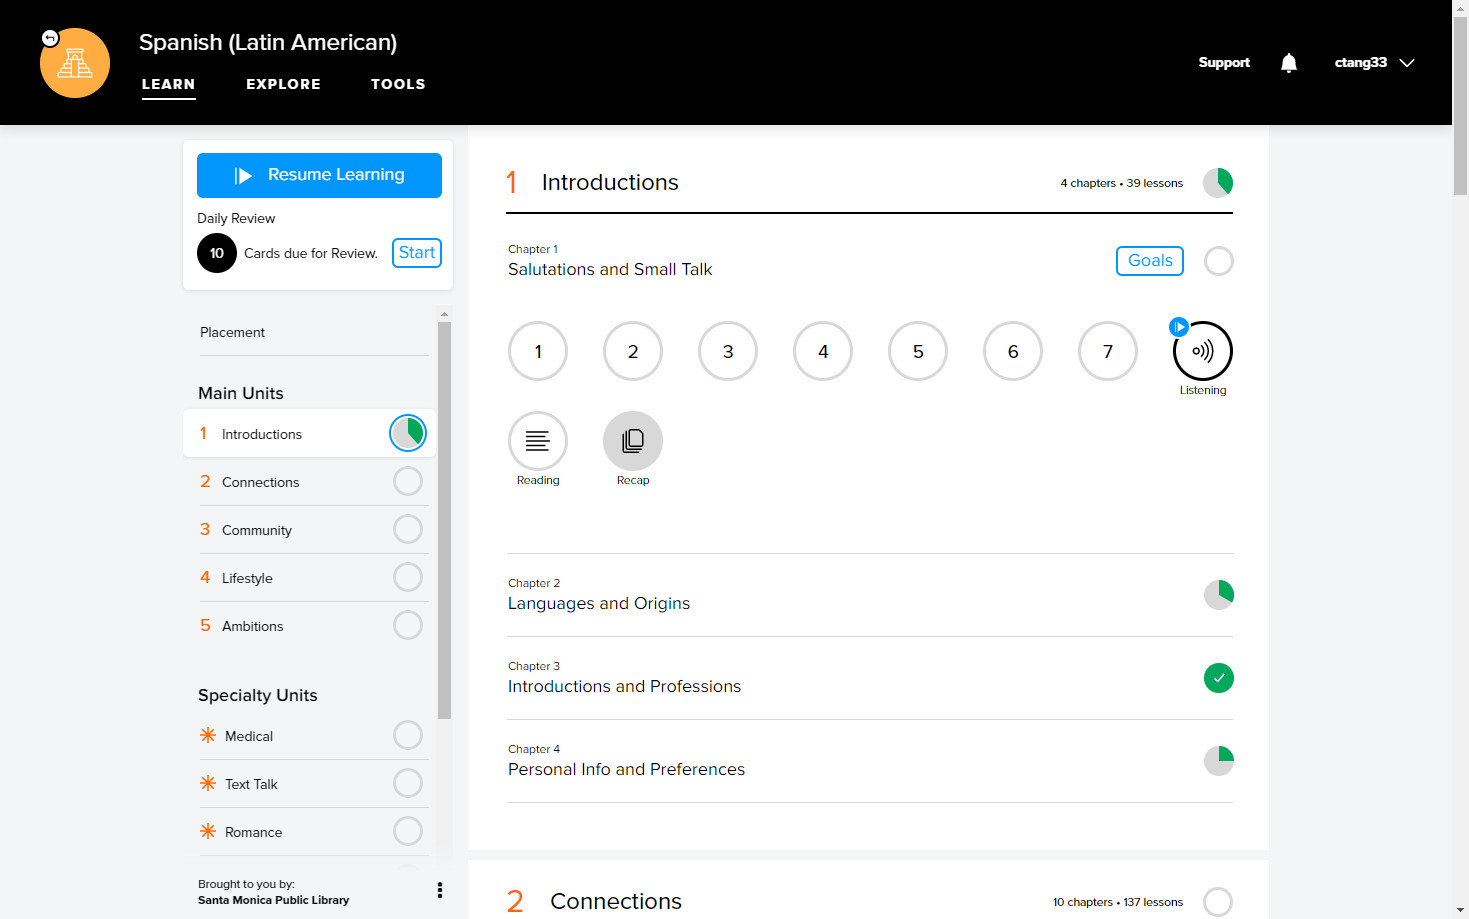Expand Chapter 2 Languages and Origins
This screenshot has height=919, width=1469.
[870, 595]
